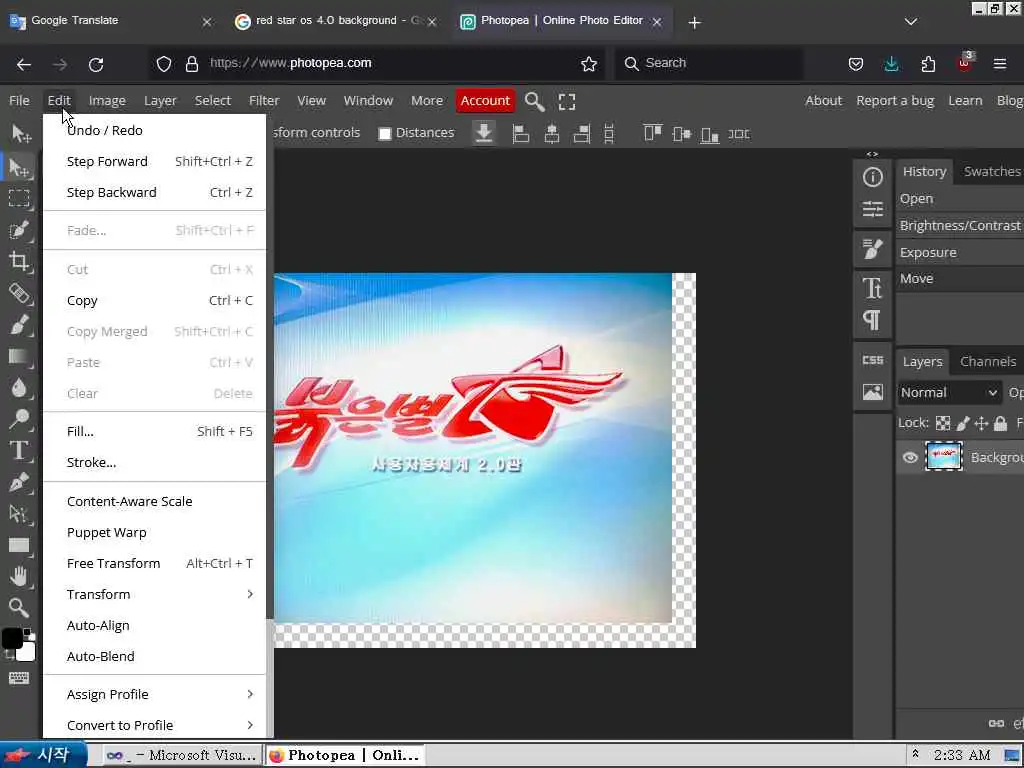Screen dimensions: 1024x768
Task: Collapse side panels with the <> arrows
Action: click(872, 154)
